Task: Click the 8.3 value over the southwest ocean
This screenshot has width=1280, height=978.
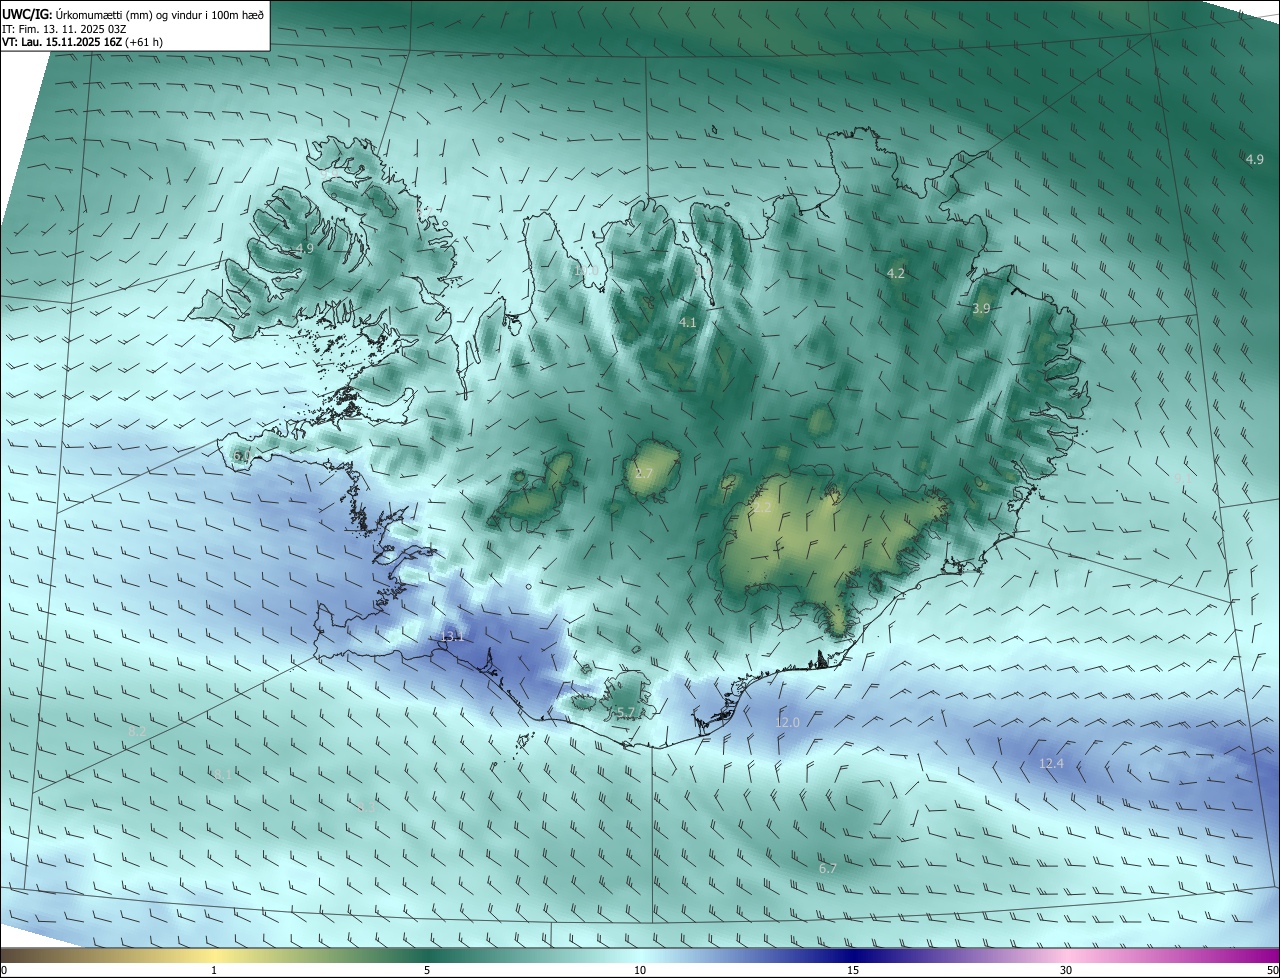Action: [366, 806]
